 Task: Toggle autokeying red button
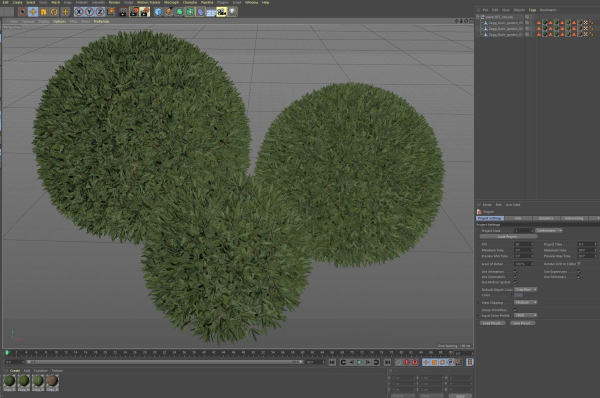(407, 362)
